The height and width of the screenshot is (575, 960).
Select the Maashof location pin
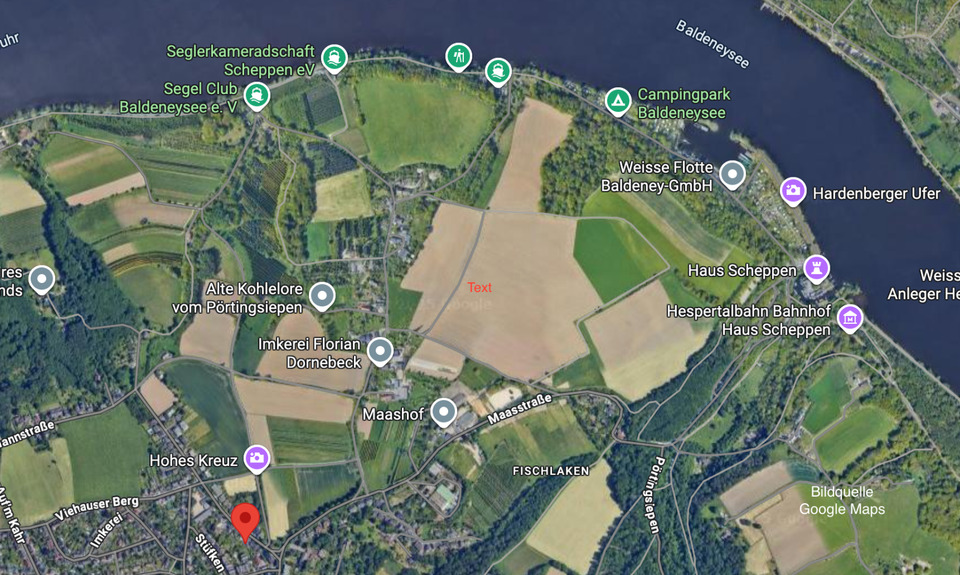click(443, 412)
